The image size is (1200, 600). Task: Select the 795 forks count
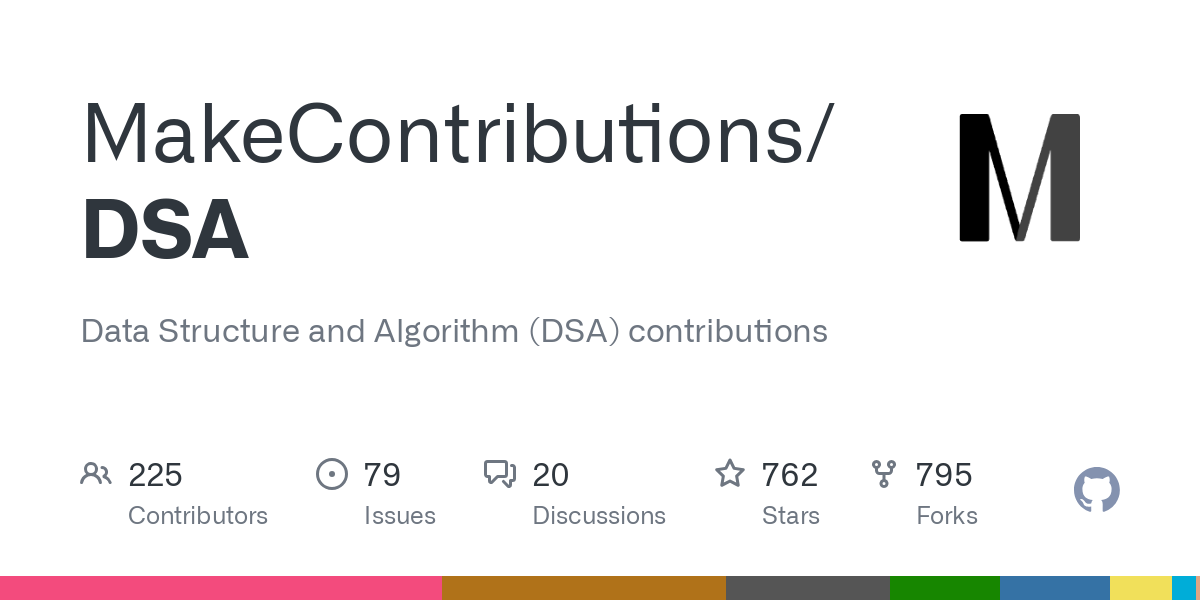click(x=944, y=475)
